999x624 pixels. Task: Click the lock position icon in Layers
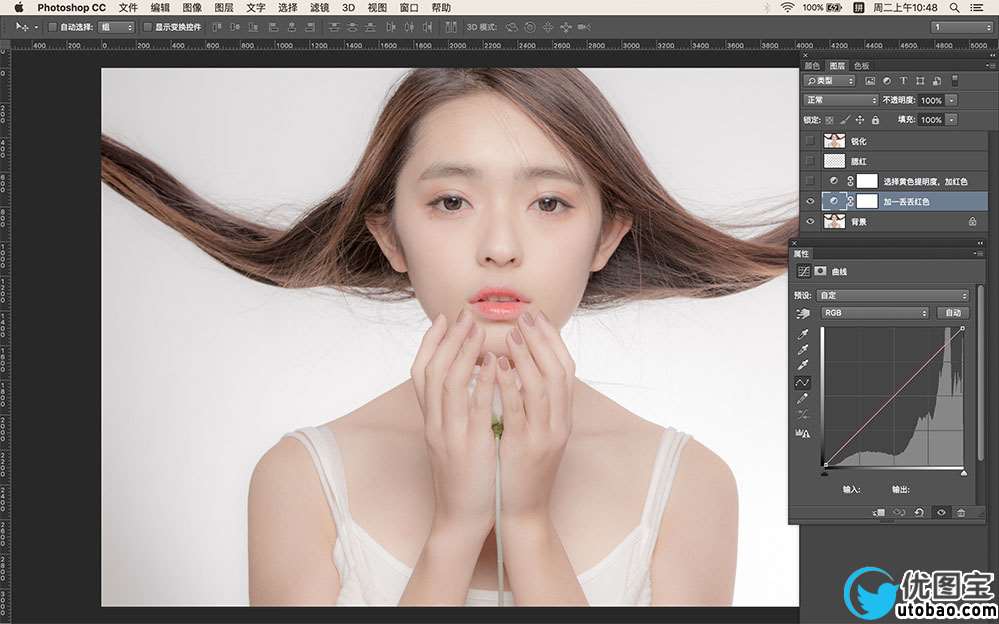(859, 120)
